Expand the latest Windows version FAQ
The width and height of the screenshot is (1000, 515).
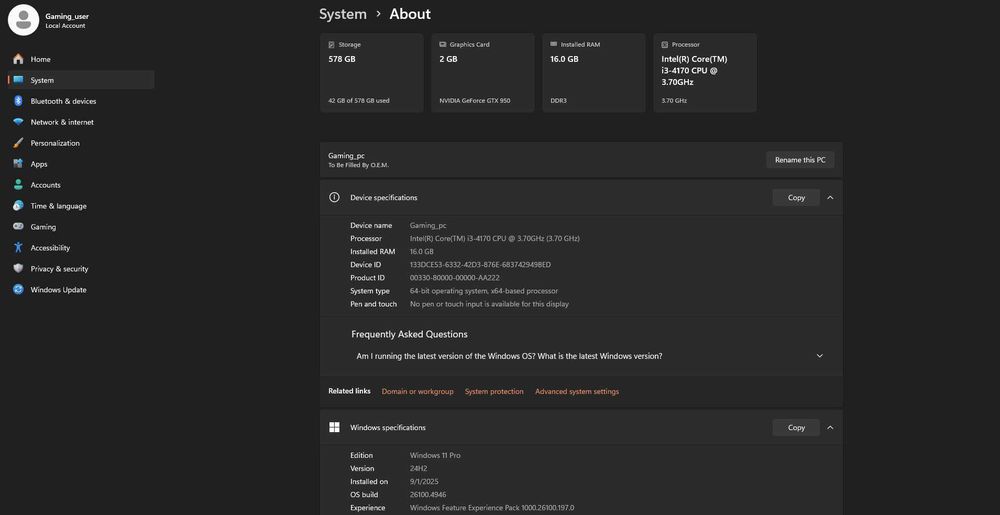(819, 356)
